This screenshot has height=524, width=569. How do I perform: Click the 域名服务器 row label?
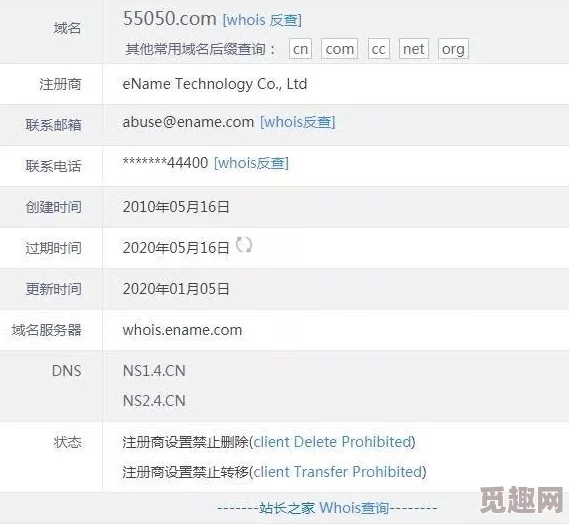click(46, 330)
